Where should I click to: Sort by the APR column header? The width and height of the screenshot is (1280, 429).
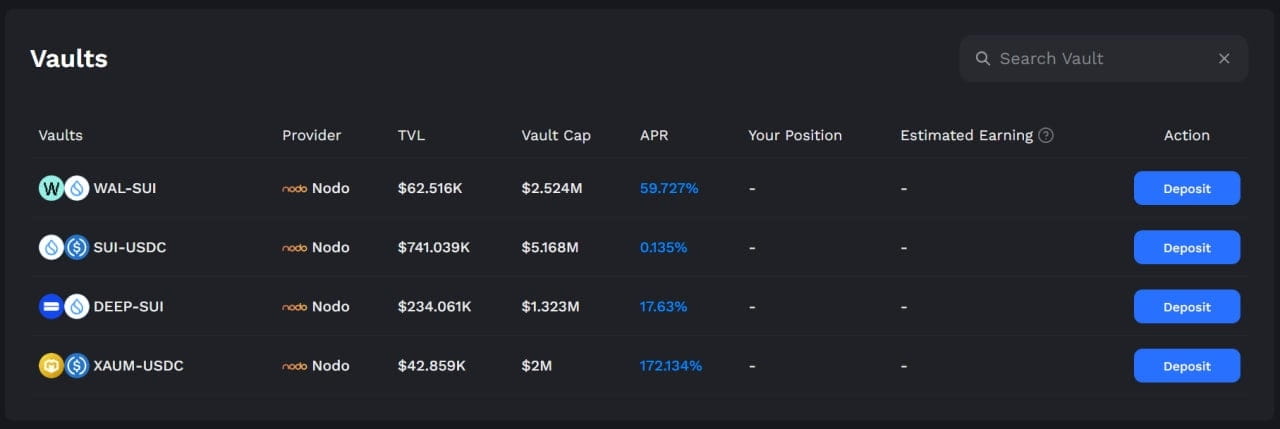click(x=654, y=136)
